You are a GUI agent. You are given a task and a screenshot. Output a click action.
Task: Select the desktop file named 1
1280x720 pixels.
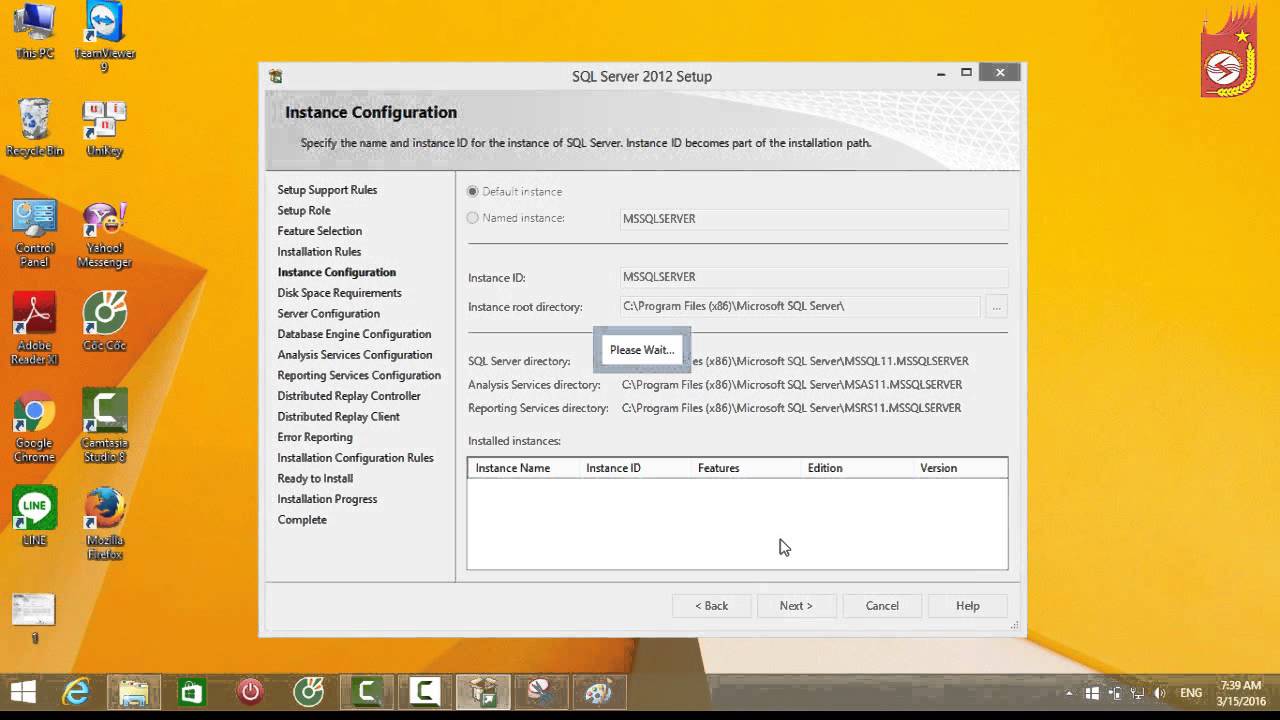coord(35,618)
